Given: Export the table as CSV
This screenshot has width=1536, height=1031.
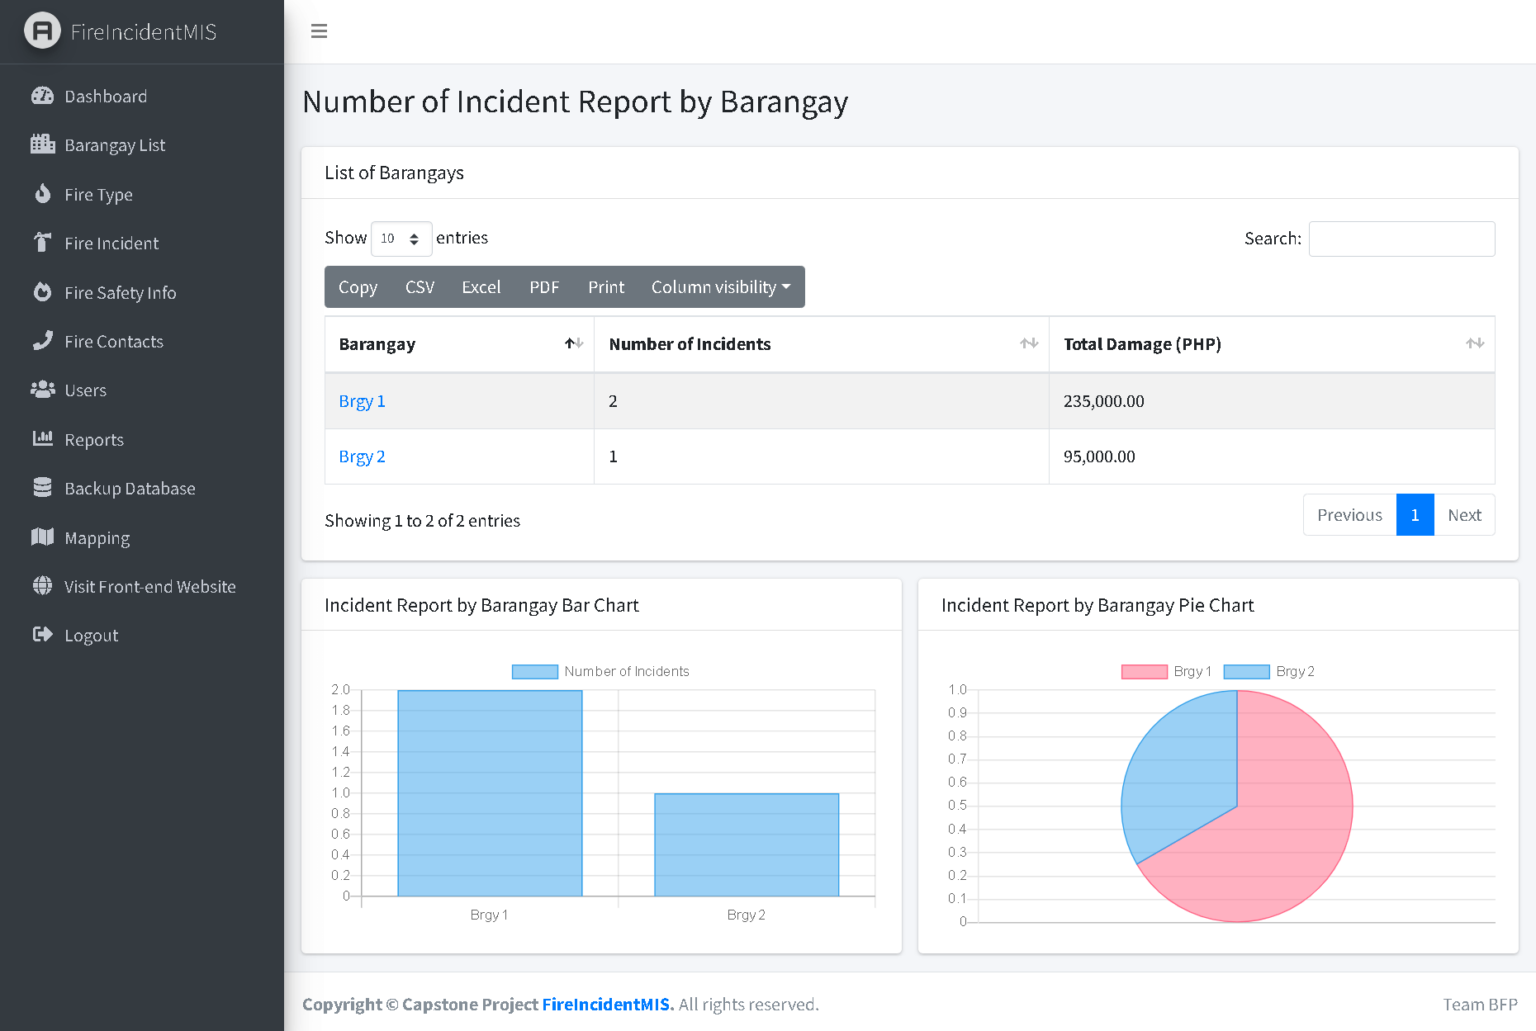Looking at the screenshot, I should 420,287.
